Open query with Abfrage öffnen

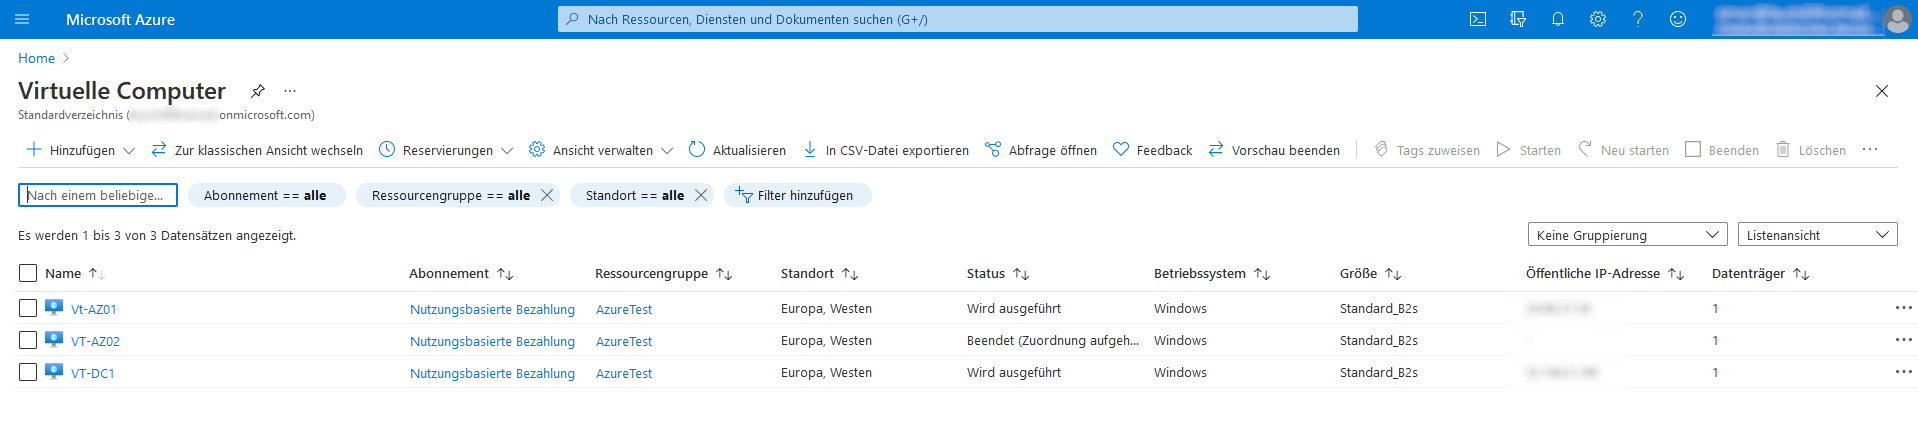pos(1041,150)
